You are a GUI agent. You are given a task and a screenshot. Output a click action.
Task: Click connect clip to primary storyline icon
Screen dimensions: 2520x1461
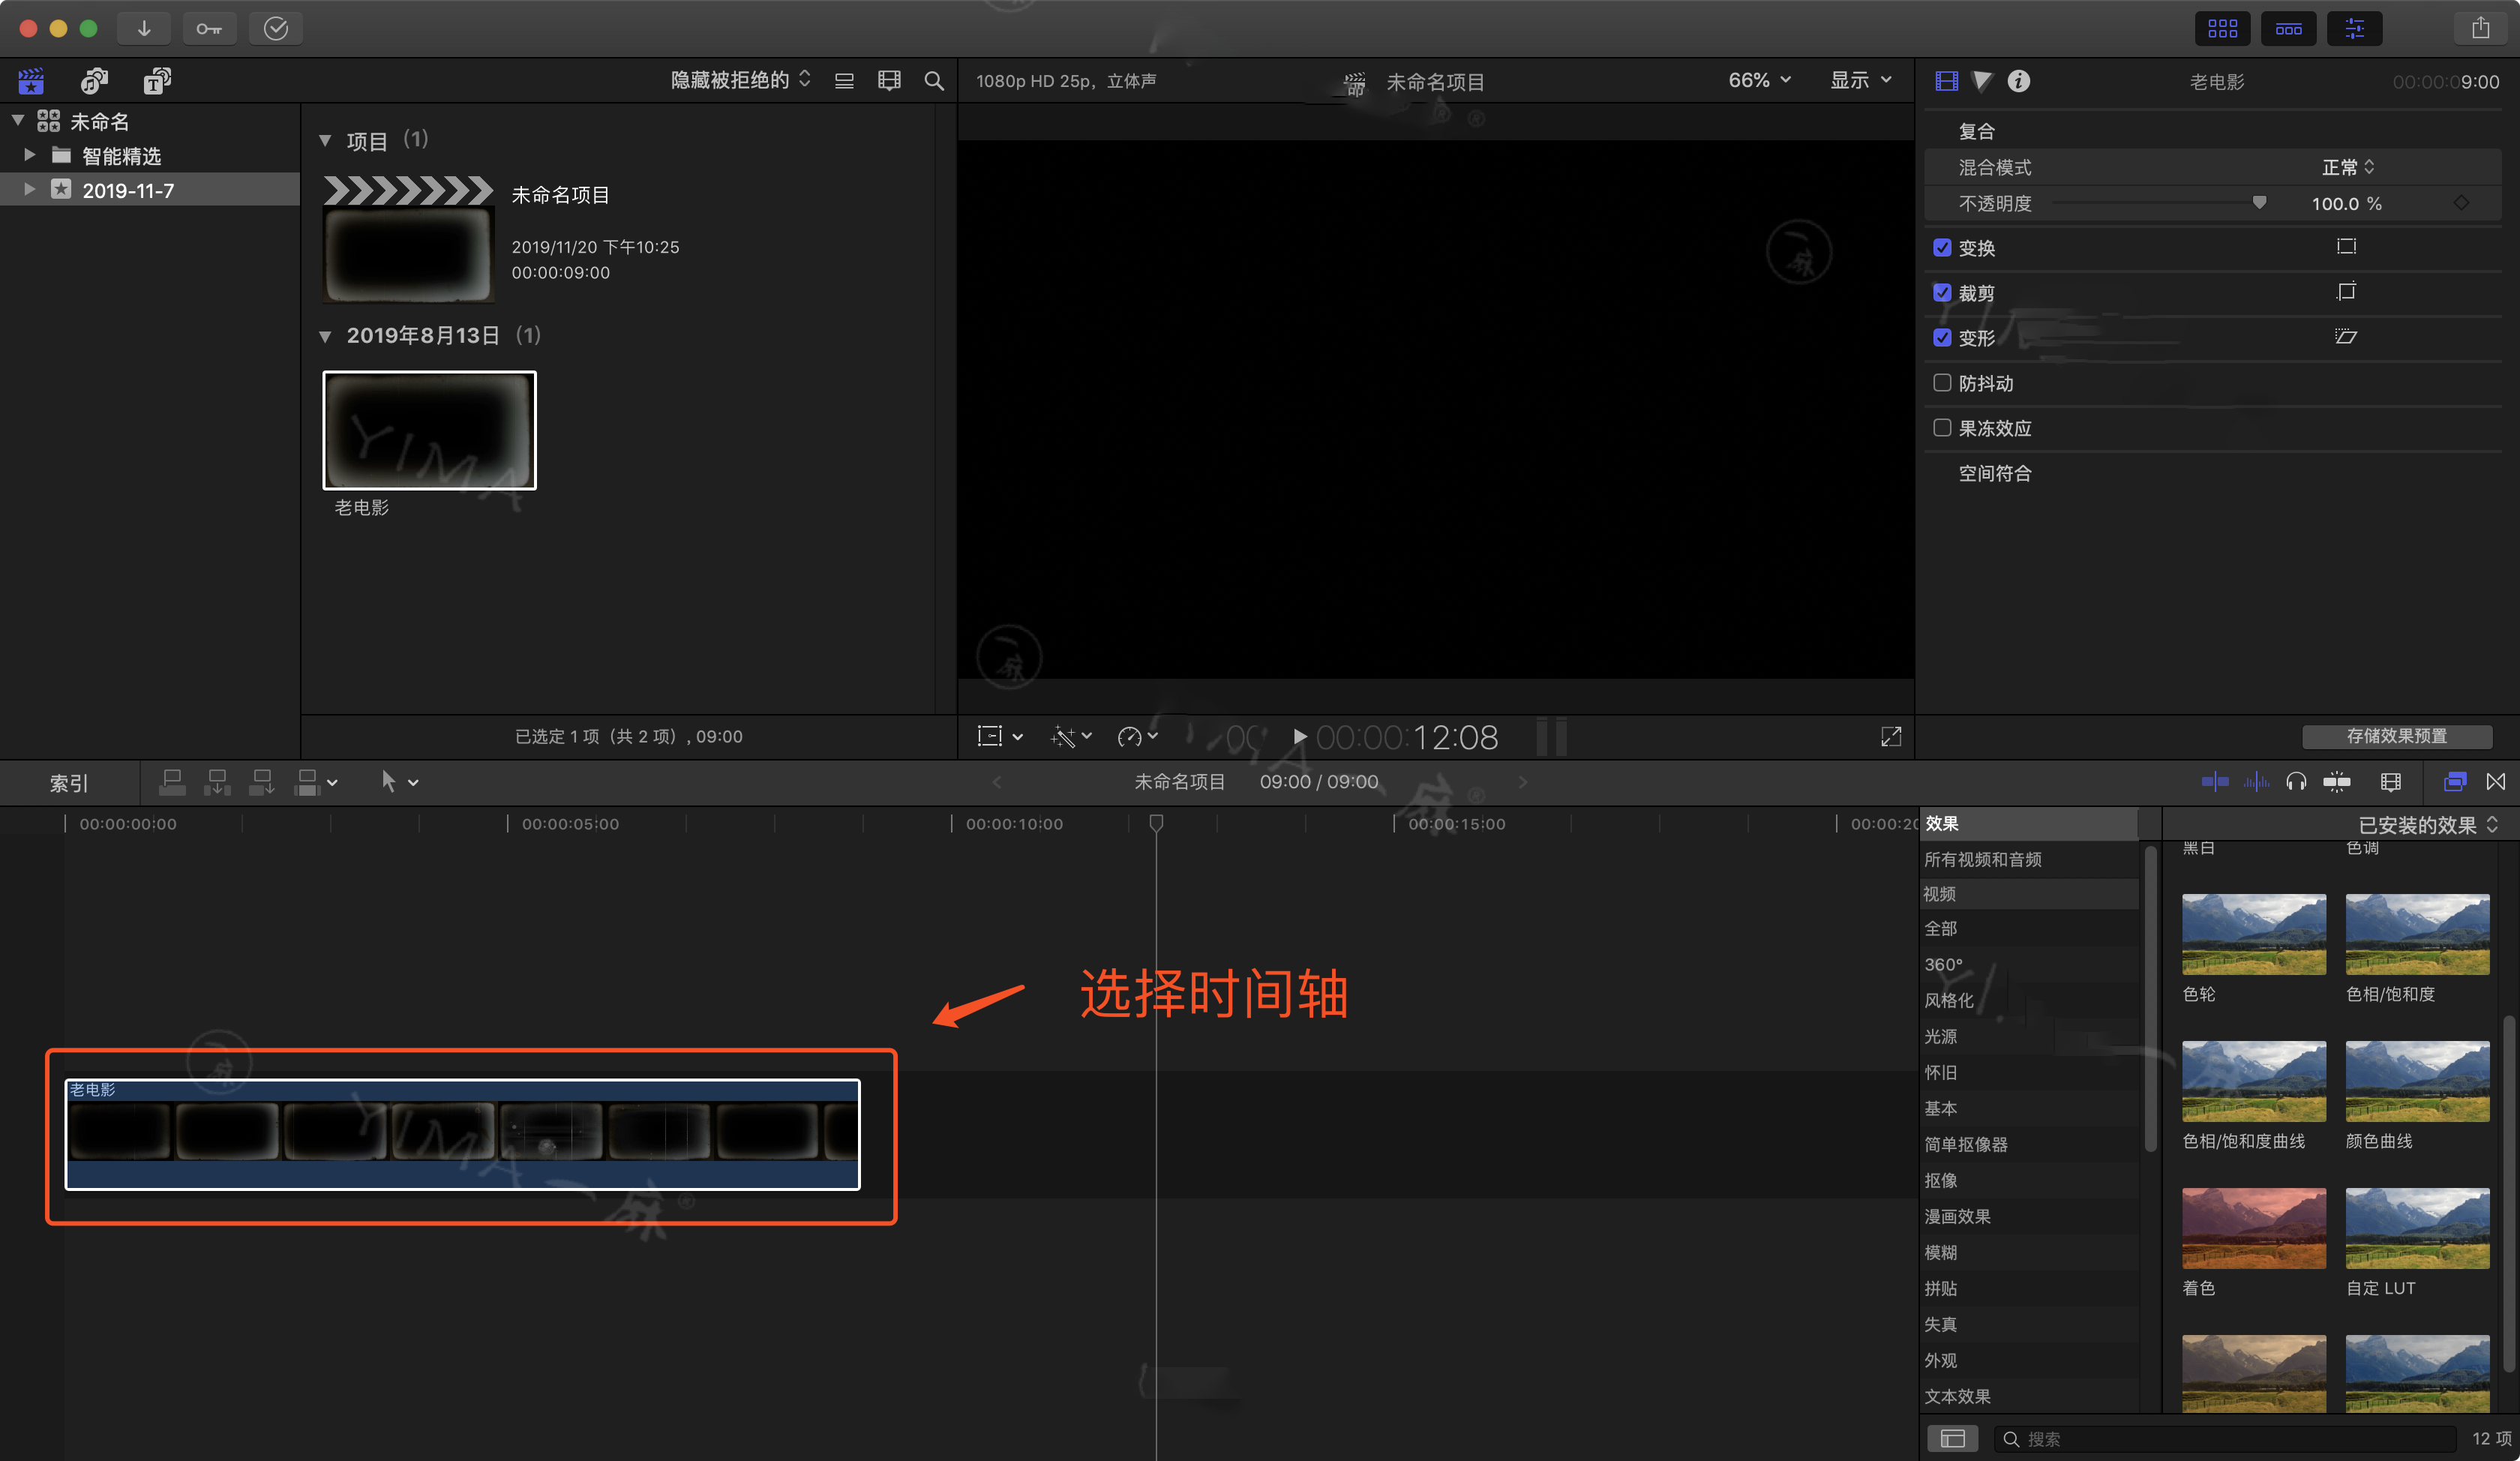pyautogui.click(x=172, y=782)
